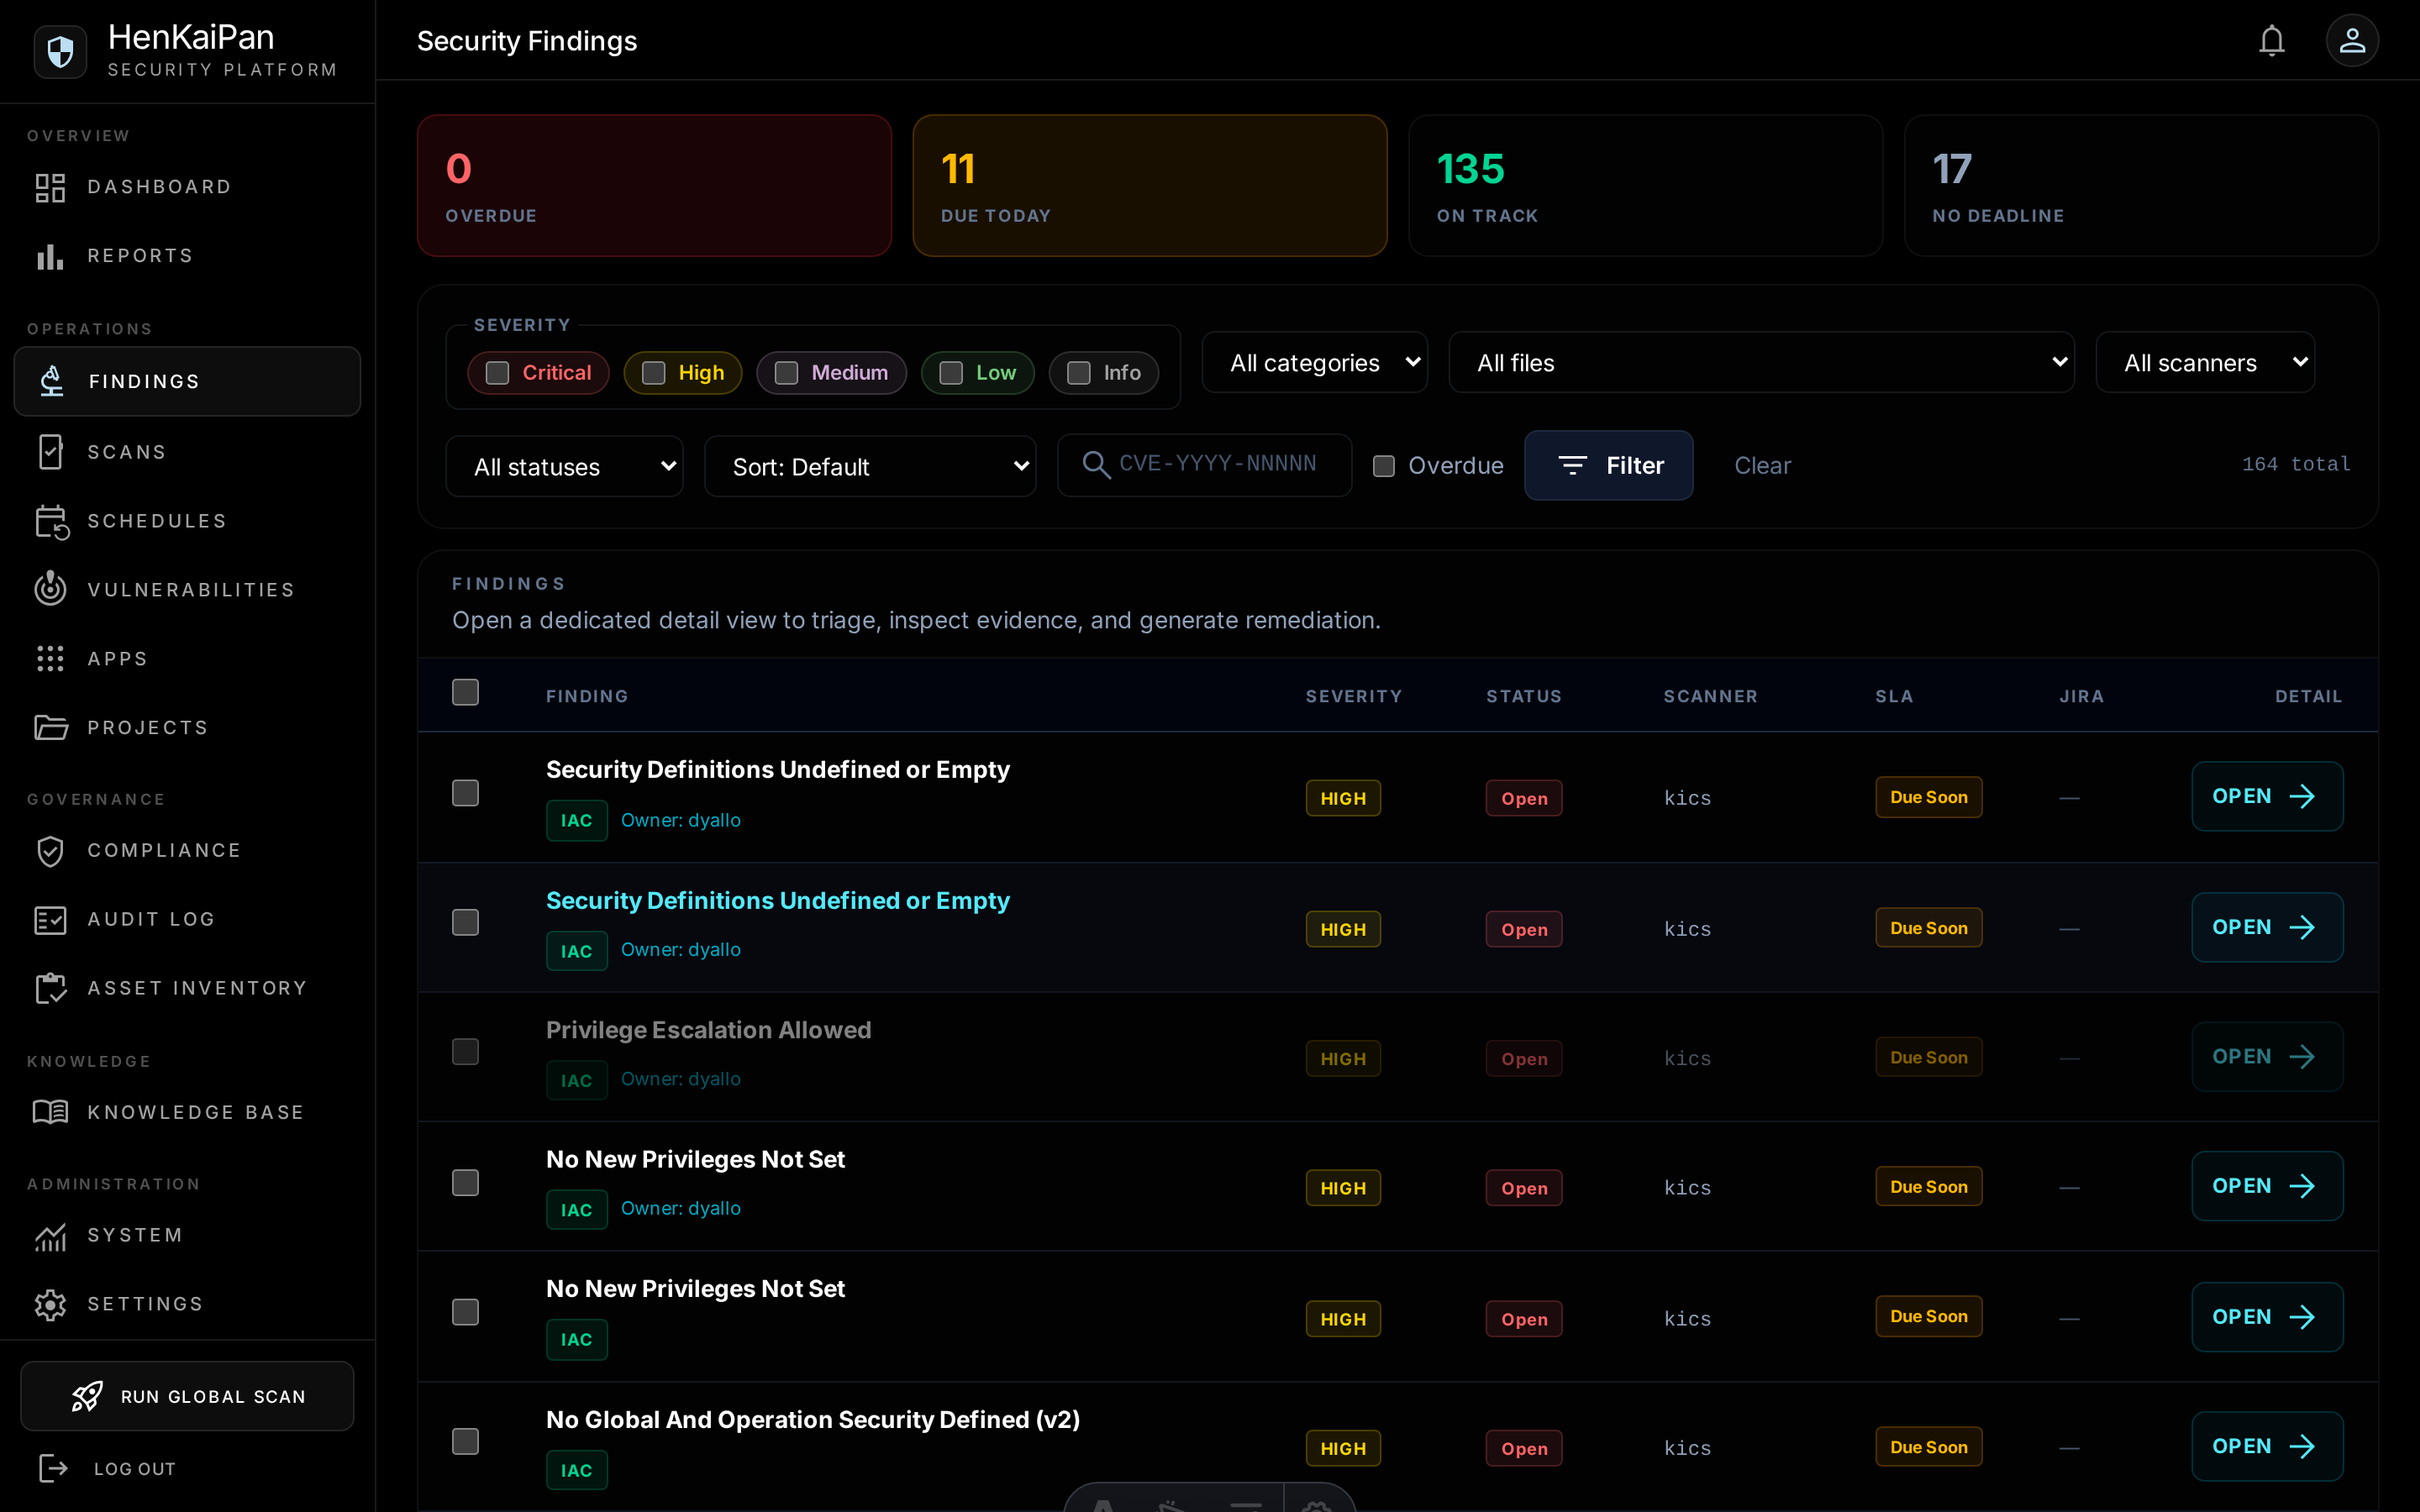Viewport: 2420px width, 1512px height.
Task: Select the No Global And Operation Security row checkbox
Action: click(465, 1441)
